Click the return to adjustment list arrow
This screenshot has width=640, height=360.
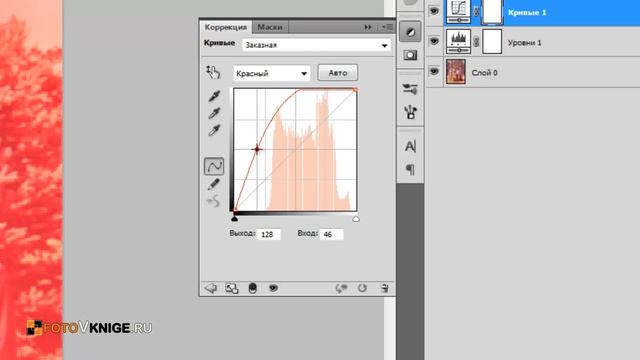211,288
